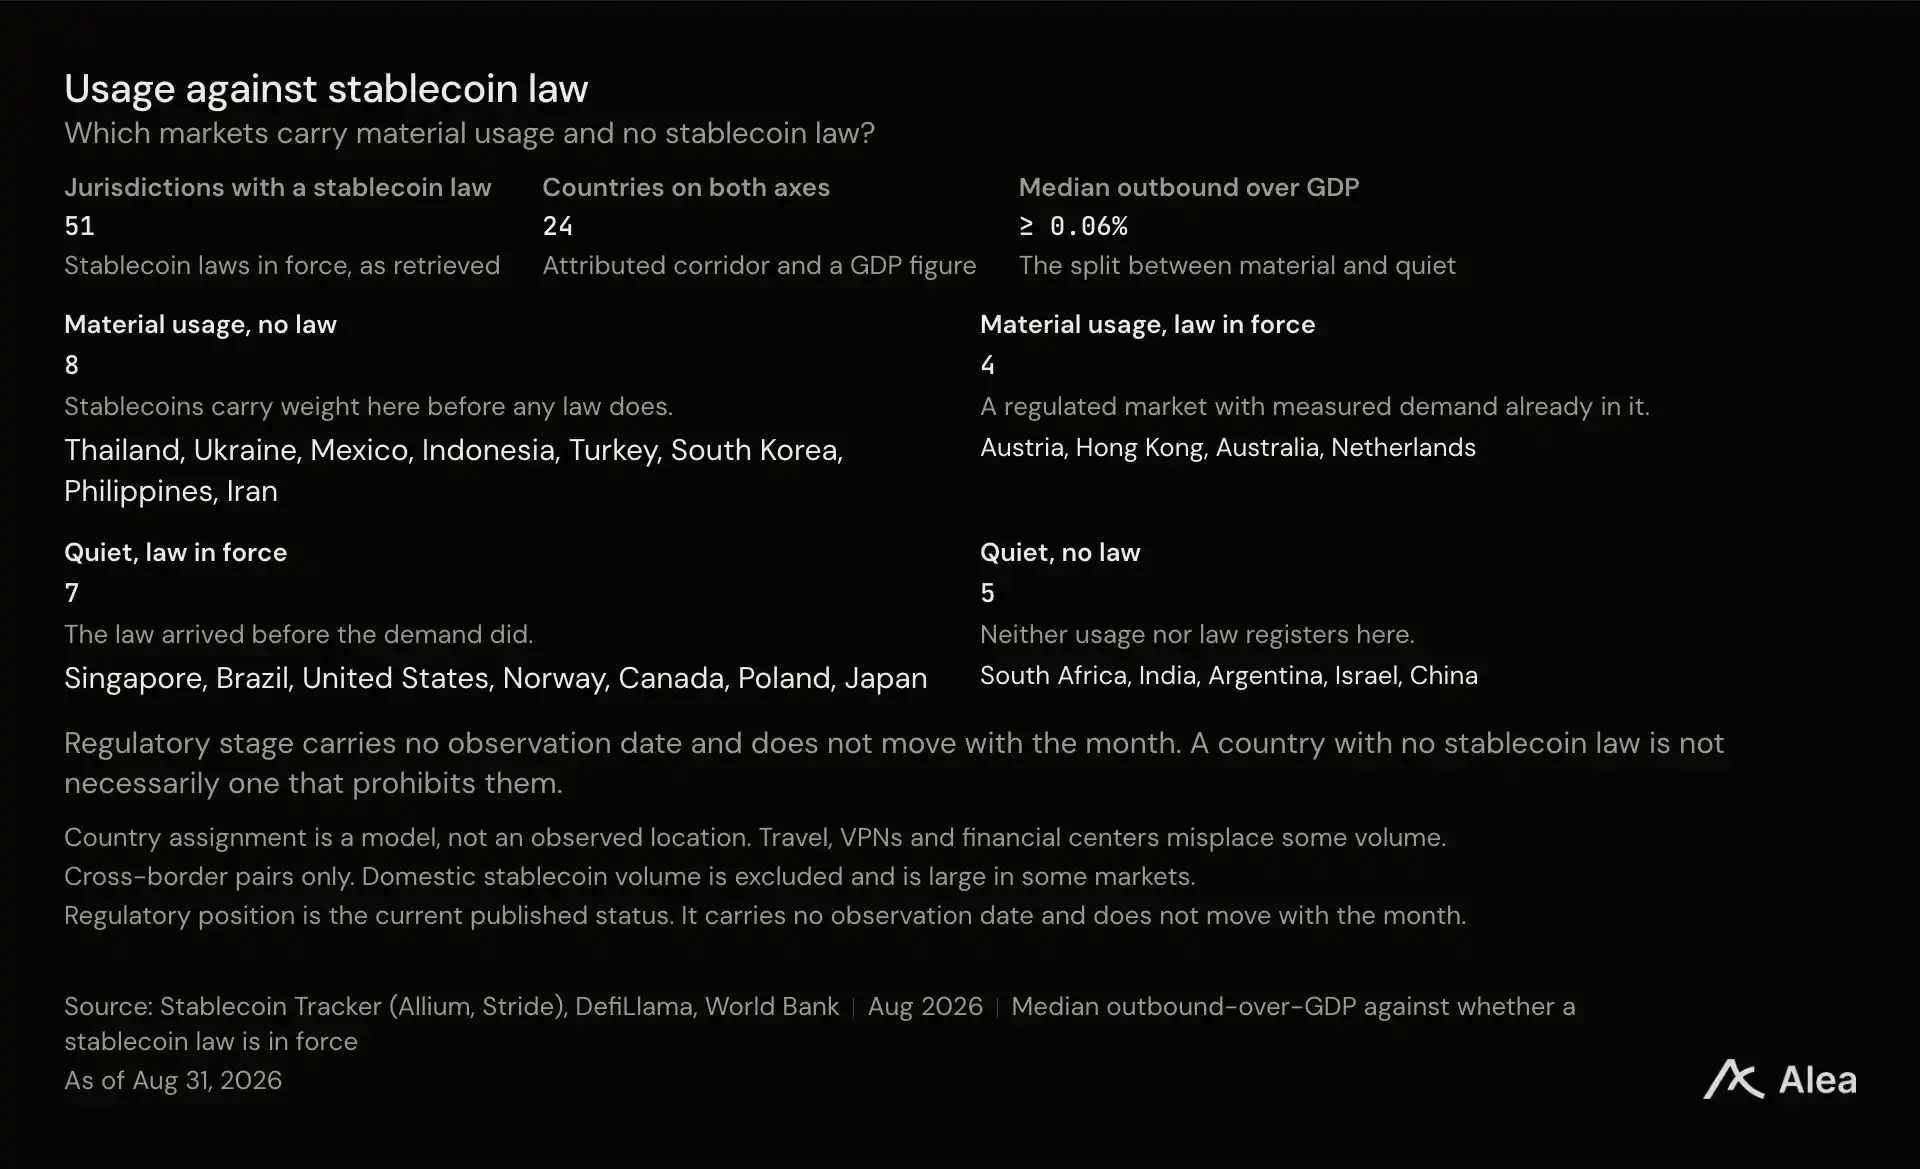Open 'Material usage, law in force' heading
This screenshot has height=1169, width=1920.
[1147, 324]
